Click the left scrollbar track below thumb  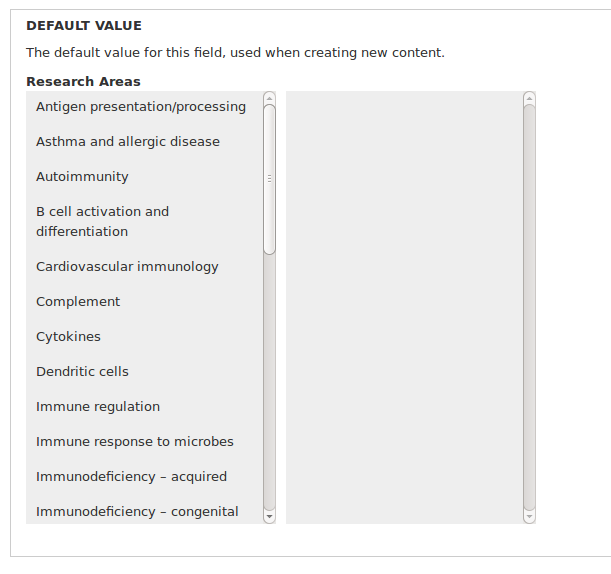click(269, 383)
